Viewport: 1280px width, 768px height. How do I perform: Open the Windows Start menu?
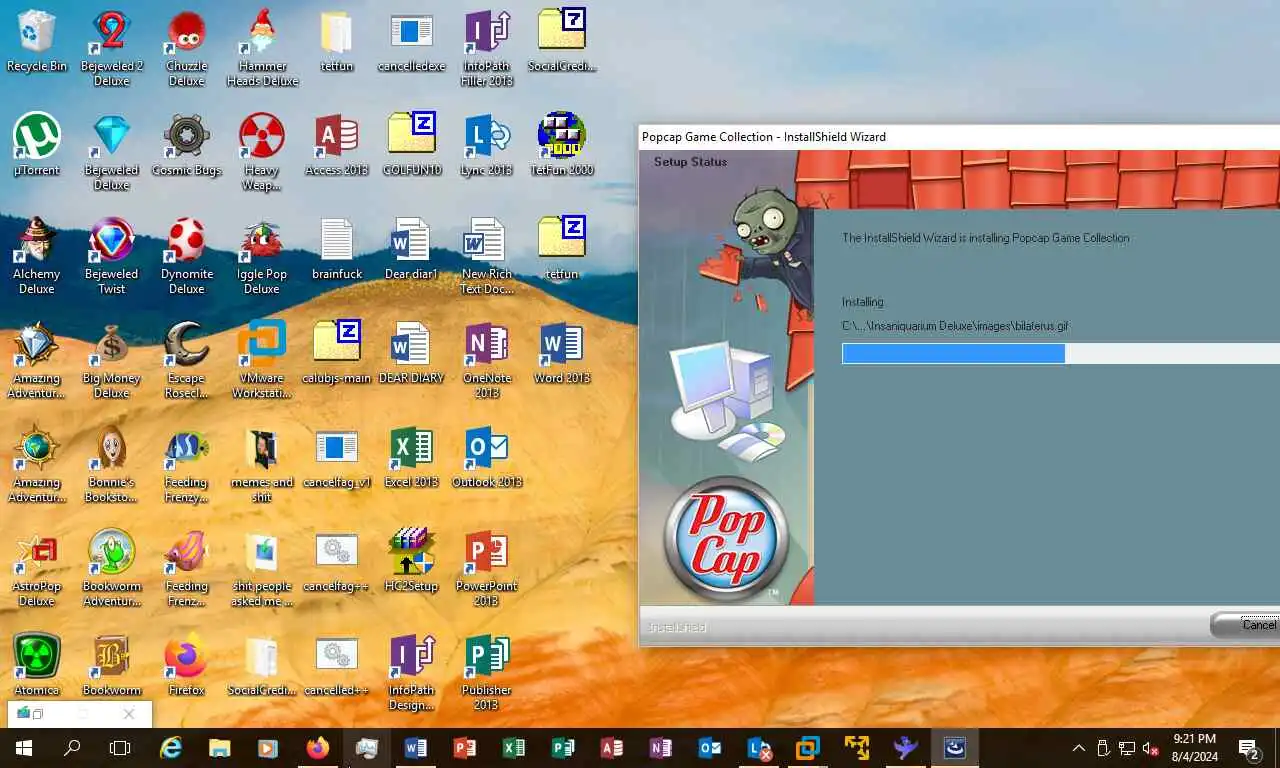[24, 748]
